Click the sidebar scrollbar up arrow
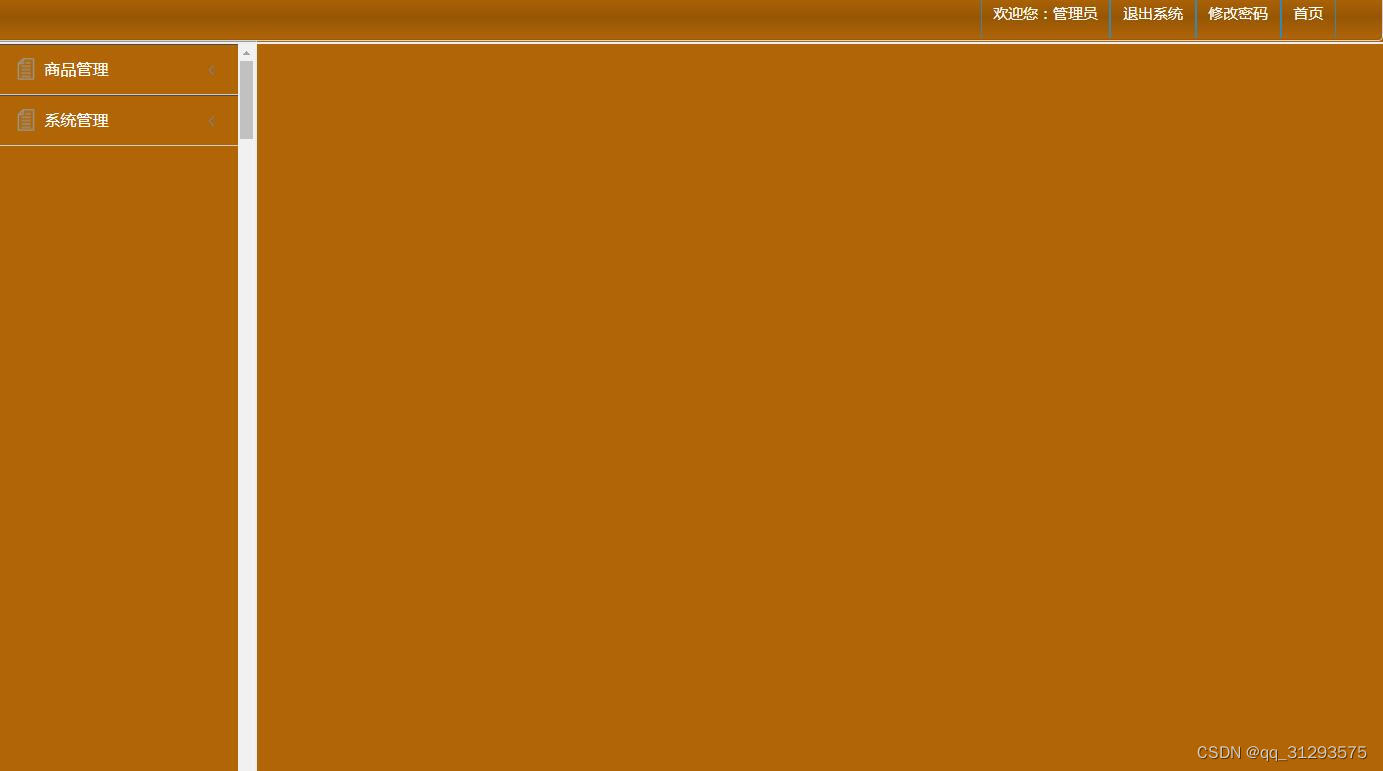Image resolution: width=1383 pixels, height=771 pixels. (x=246, y=53)
